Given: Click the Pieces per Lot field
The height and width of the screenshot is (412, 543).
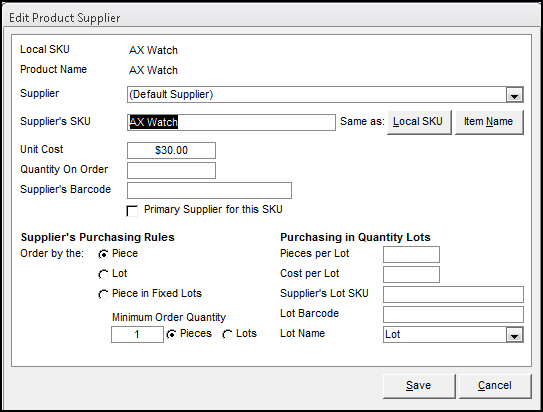Looking at the screenshot, I should 411,254.
